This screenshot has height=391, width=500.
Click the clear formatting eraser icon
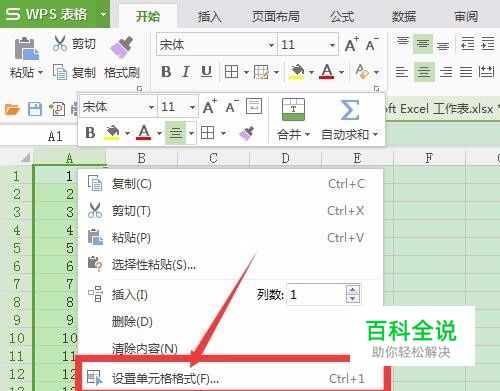pyautogui.click(x=361, y=71)
